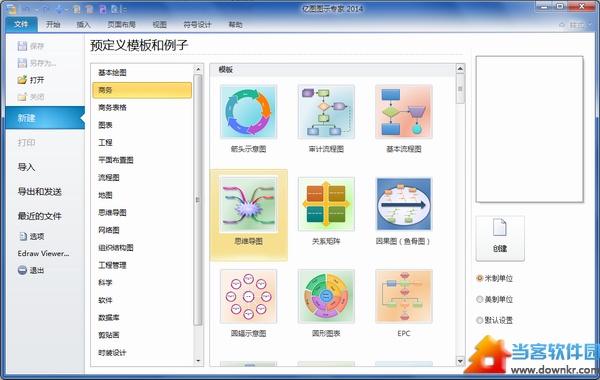Viewport: 600px width, 380px height.
Task: Select the 米制单位 radio button
Action: click(x=479, y=278)
